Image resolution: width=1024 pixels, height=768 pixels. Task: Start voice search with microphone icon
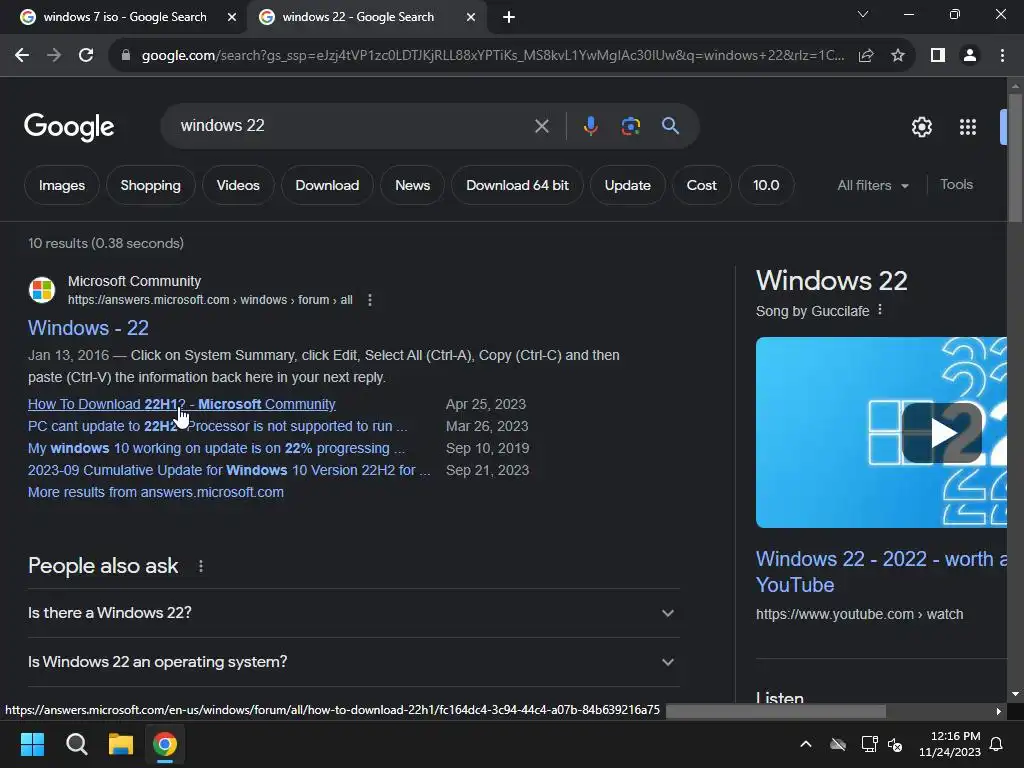[590, 125]
